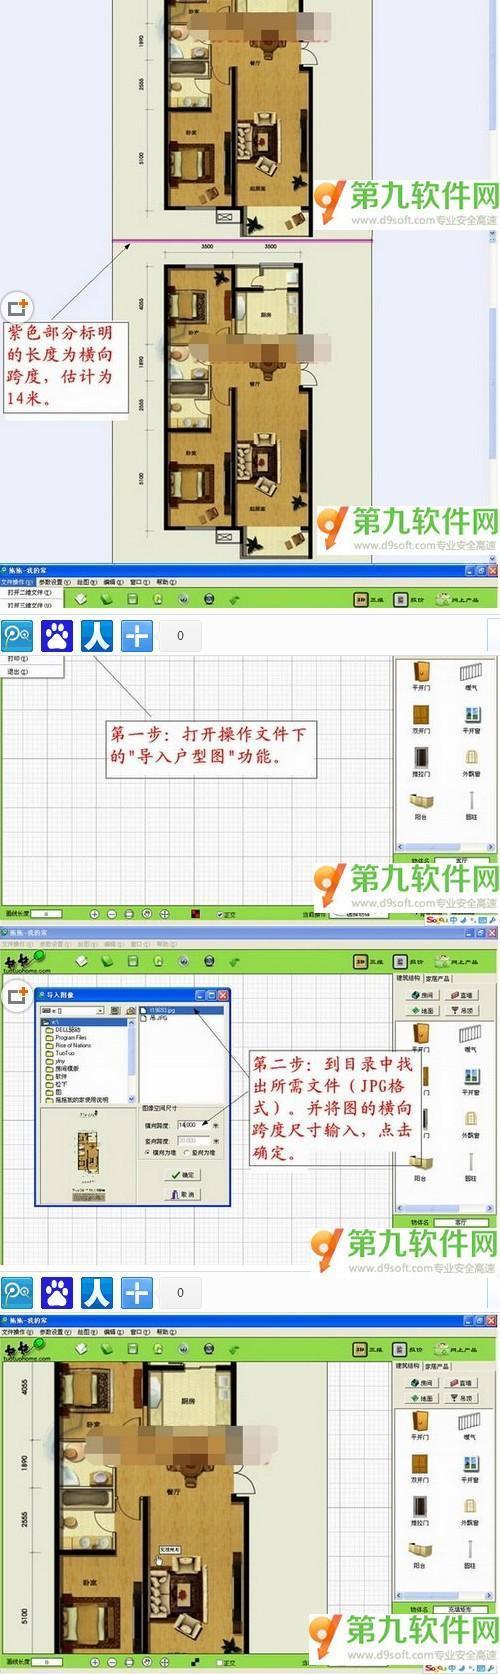
Task: Go up one folder in 导入图像 dialog
Action: (x=115, y=1010)
